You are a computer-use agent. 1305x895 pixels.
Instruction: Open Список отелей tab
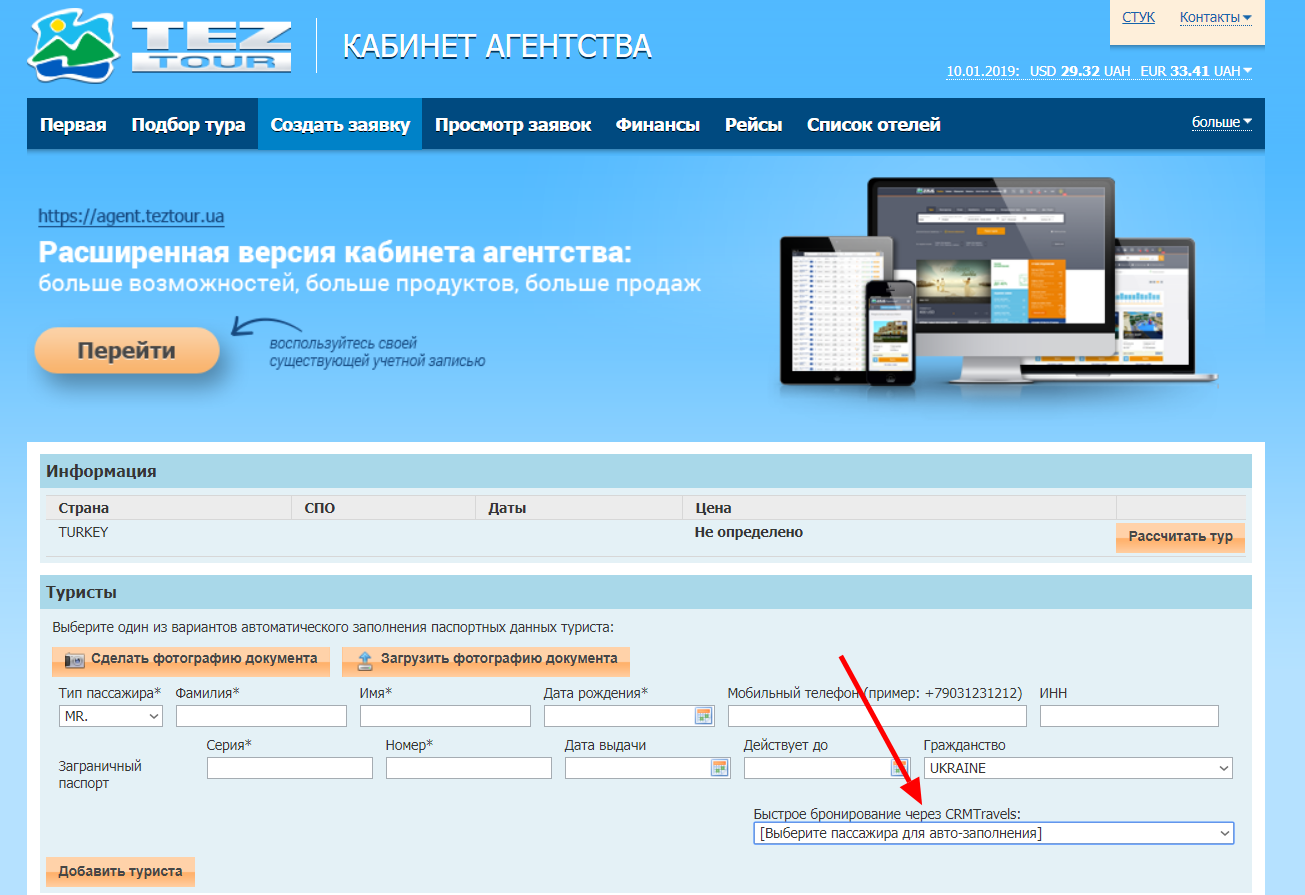(874, 125)
